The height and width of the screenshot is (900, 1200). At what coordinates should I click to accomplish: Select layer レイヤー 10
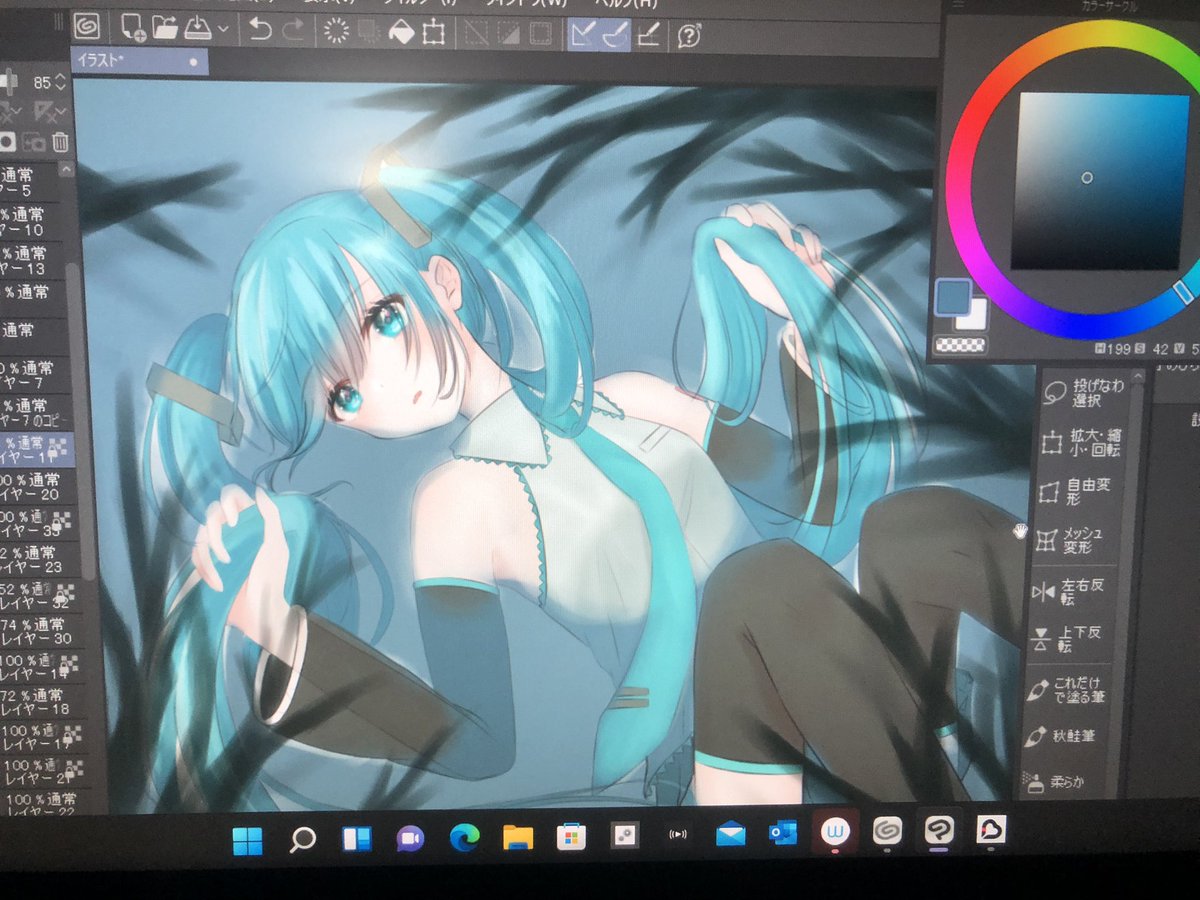pyautogui.click(x=30, y=222)
